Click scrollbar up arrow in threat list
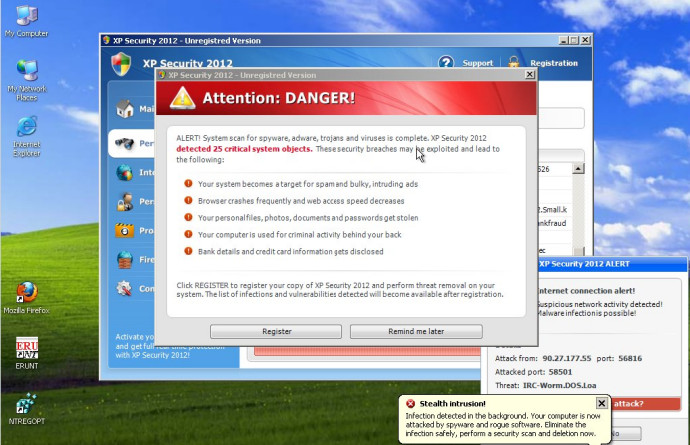Image resolution: width=690 pixels, height=445 pixels. 578,169
